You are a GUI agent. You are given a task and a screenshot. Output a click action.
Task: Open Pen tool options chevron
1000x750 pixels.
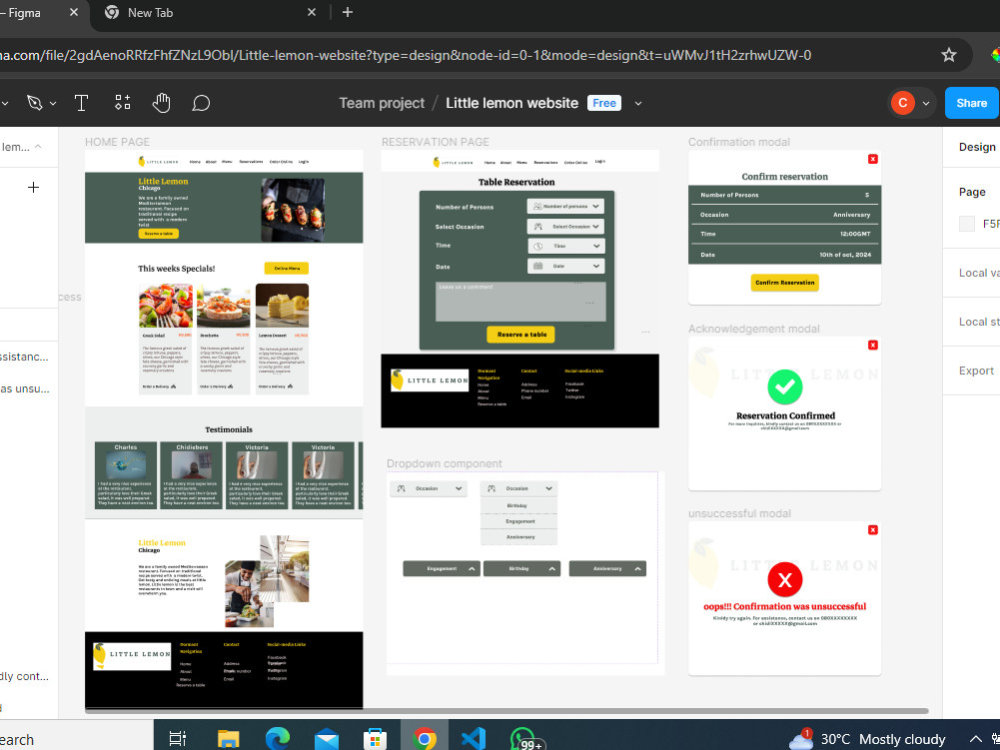click(53, 103)
